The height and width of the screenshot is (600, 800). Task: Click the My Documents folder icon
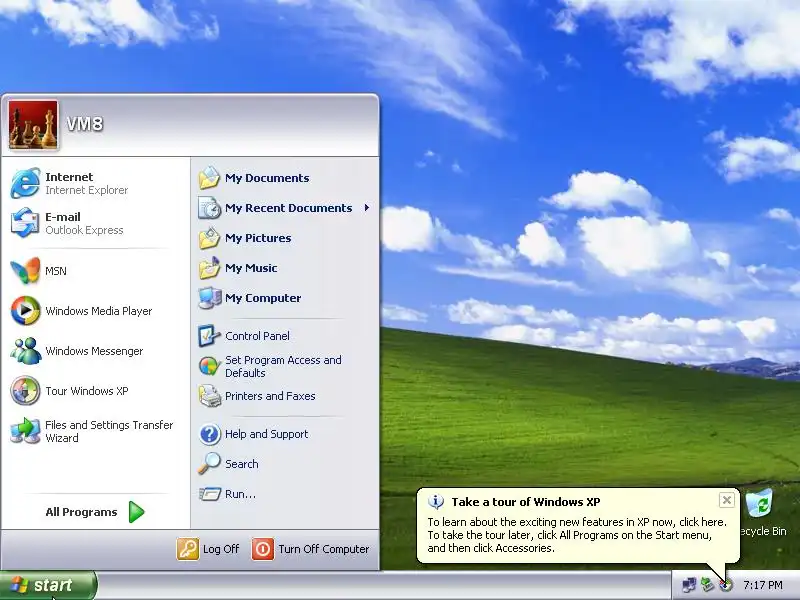[x=209, y=178]
